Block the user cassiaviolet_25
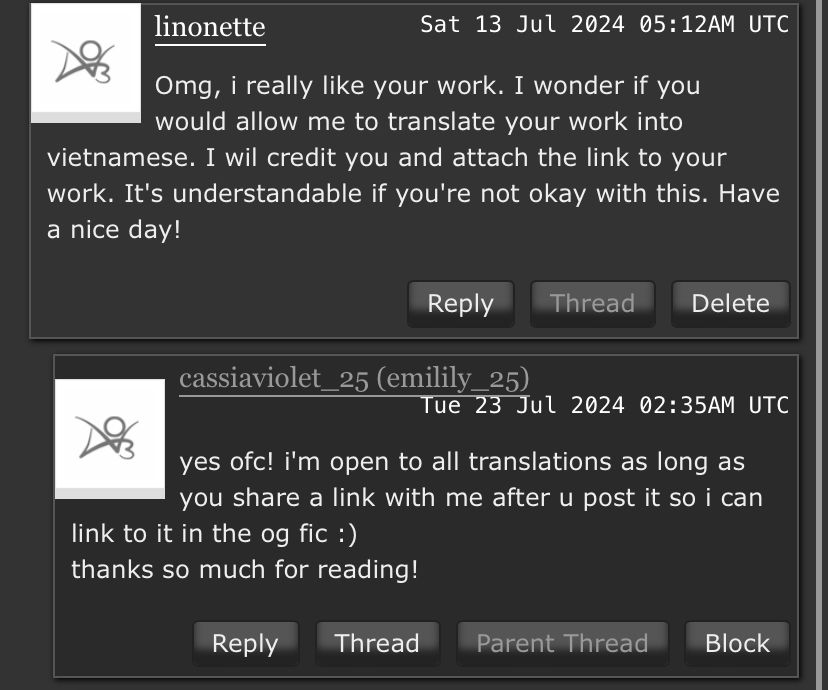The width and height of the screenshot is (828, 690). (737, 642)
